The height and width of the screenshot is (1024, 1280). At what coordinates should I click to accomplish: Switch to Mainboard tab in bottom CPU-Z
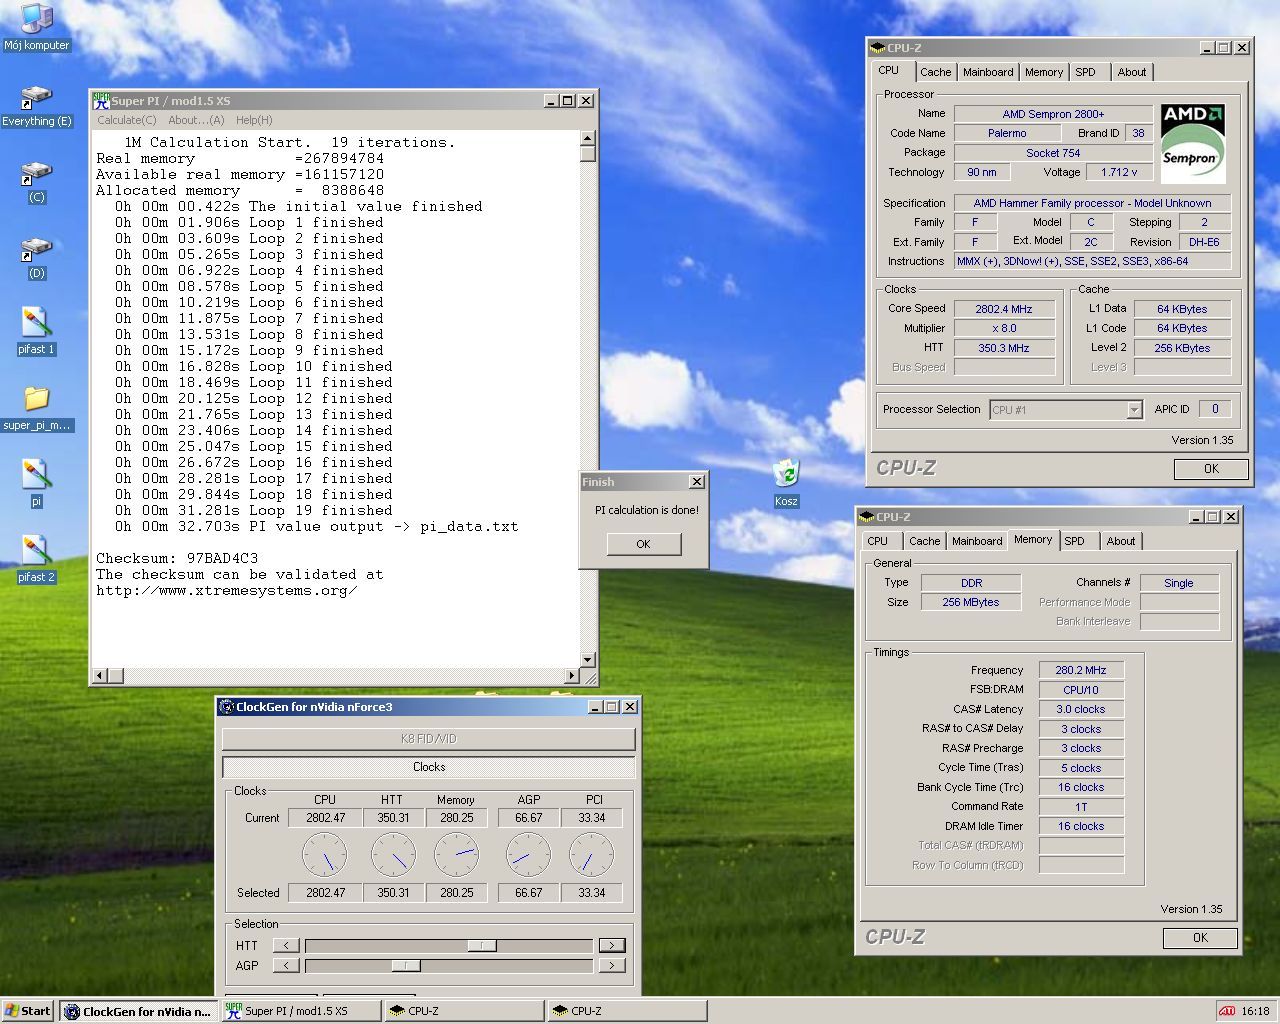977,541
